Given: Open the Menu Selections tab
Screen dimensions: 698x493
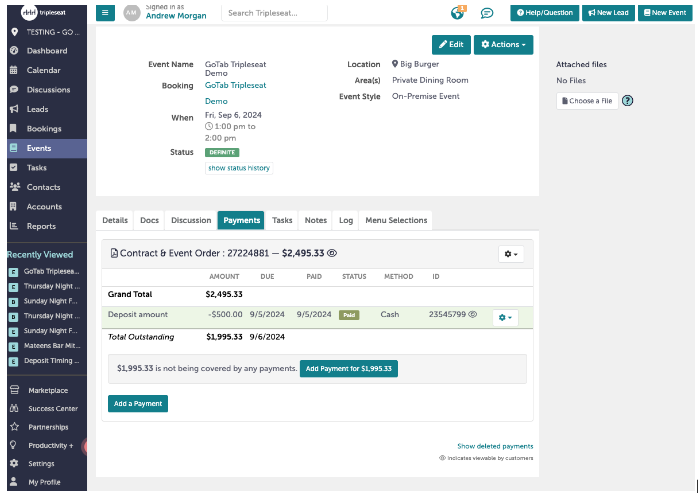Looking at the screenshot, I should [396, 220].
